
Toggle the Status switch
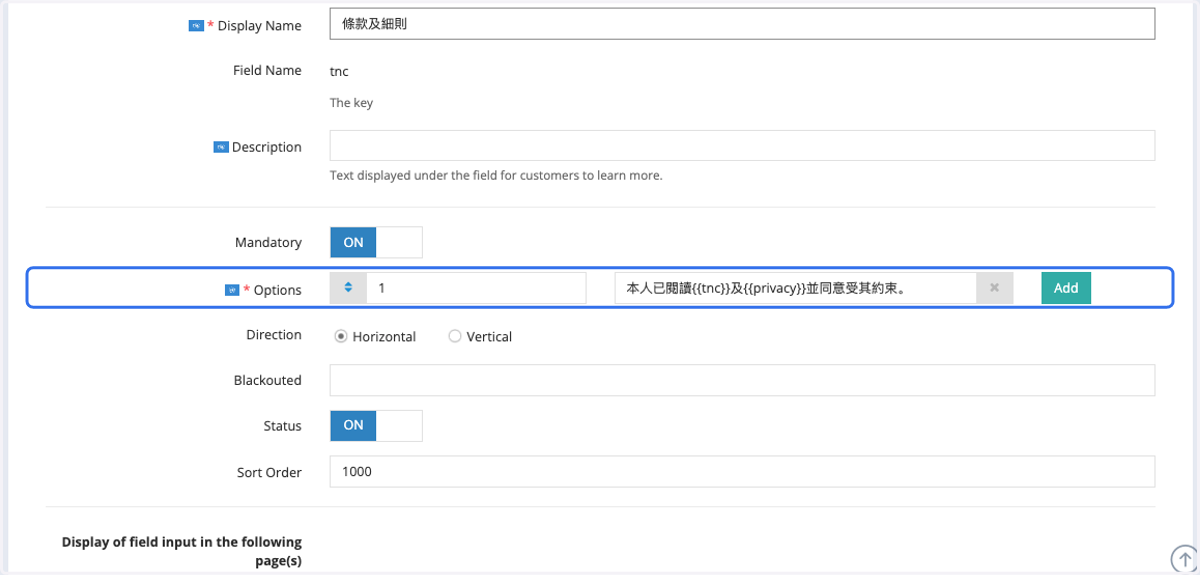(376, 425)
